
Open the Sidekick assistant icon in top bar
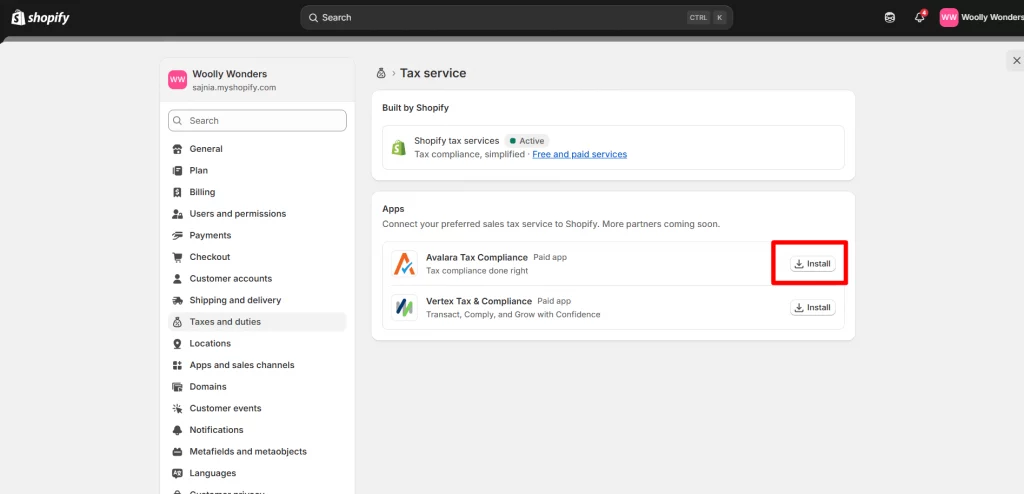[889, 18]
